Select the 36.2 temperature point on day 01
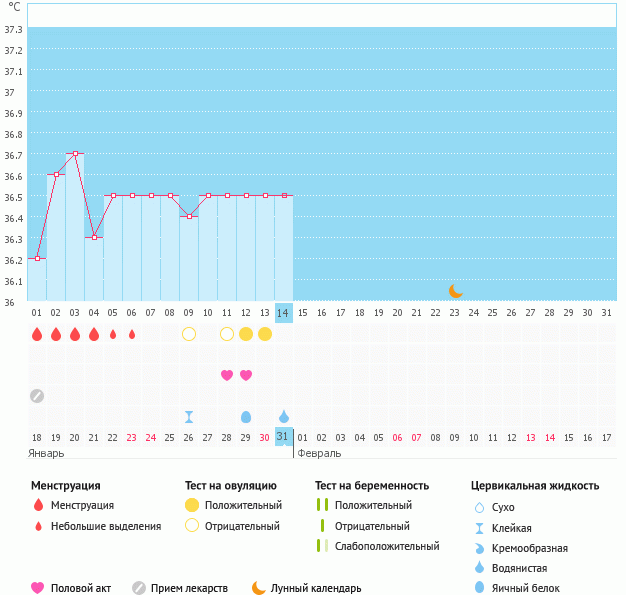626x595 pixels. coord(37,258)
